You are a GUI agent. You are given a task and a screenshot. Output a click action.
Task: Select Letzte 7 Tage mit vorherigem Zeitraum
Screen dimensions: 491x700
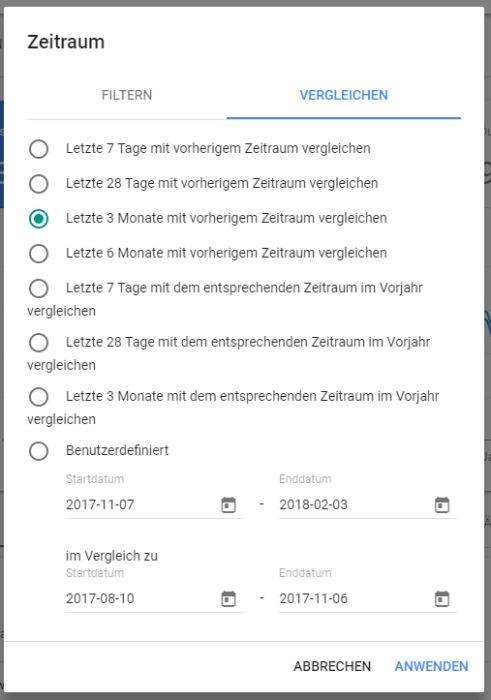(x=39, y=149)
